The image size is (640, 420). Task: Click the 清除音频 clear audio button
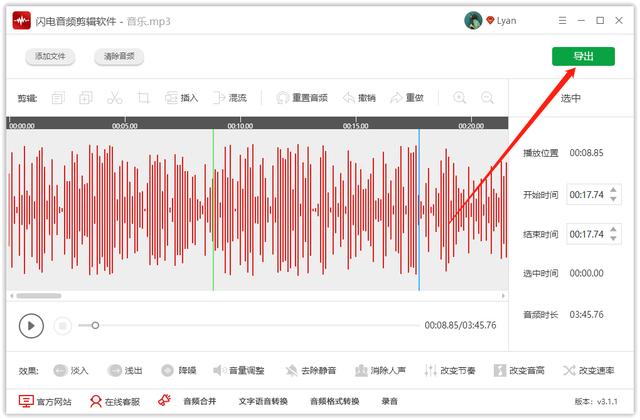119,56
